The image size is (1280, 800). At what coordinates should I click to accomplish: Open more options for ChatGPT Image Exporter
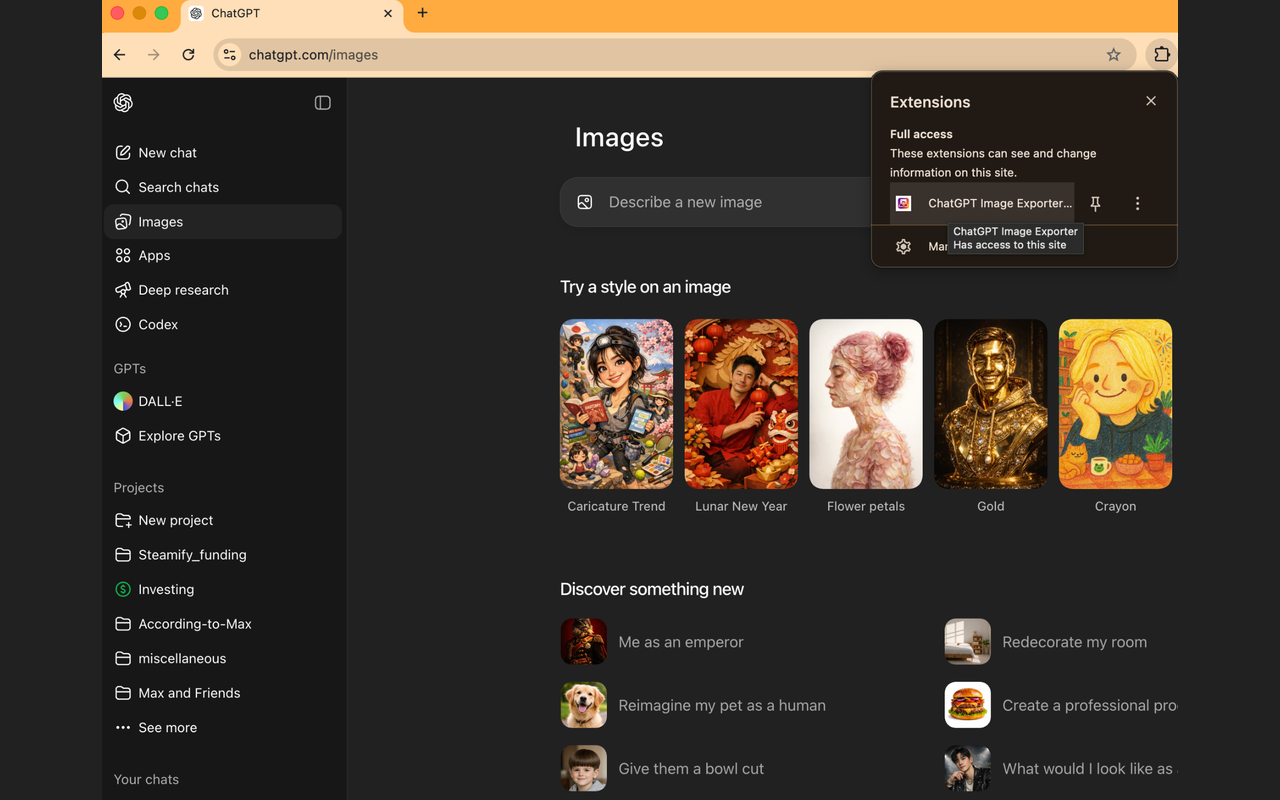(1137, 203)
